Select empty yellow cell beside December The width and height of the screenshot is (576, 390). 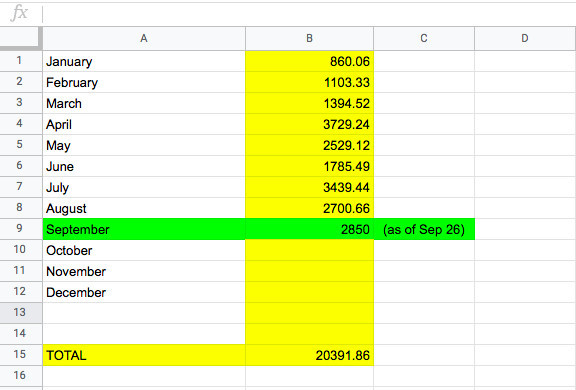pyautogui.click(x=310, y=292)
